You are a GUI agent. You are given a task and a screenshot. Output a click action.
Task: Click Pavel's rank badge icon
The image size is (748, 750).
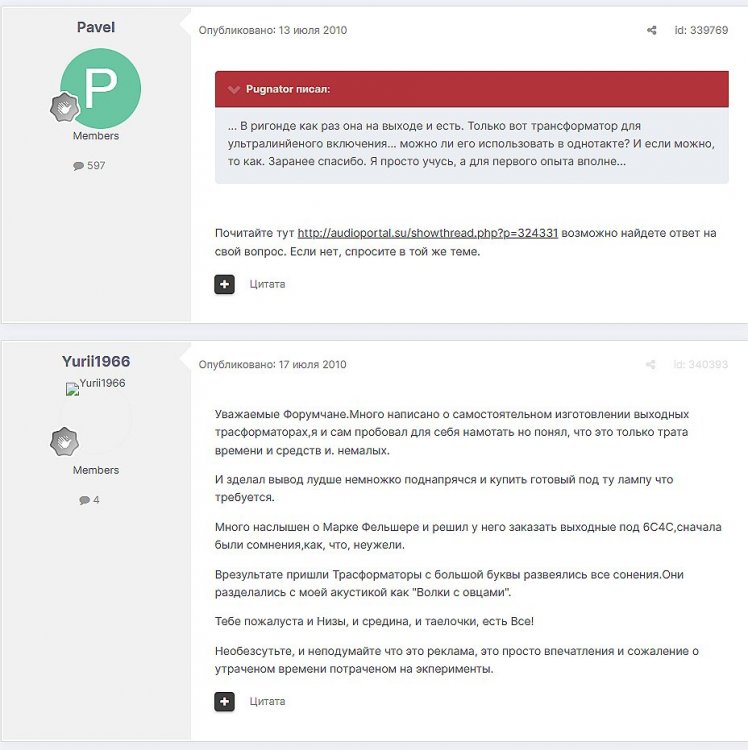pyautogui.click(x=65, y=107)
